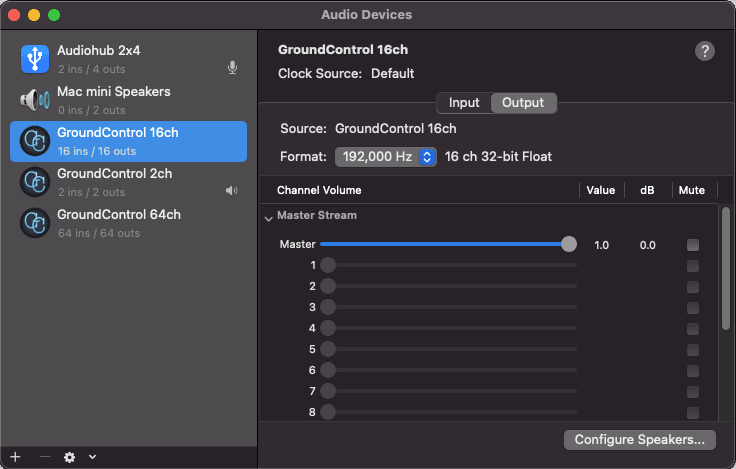Mute channel 3
This screenshot has height=469, width=736.
(x=693, y=308)
